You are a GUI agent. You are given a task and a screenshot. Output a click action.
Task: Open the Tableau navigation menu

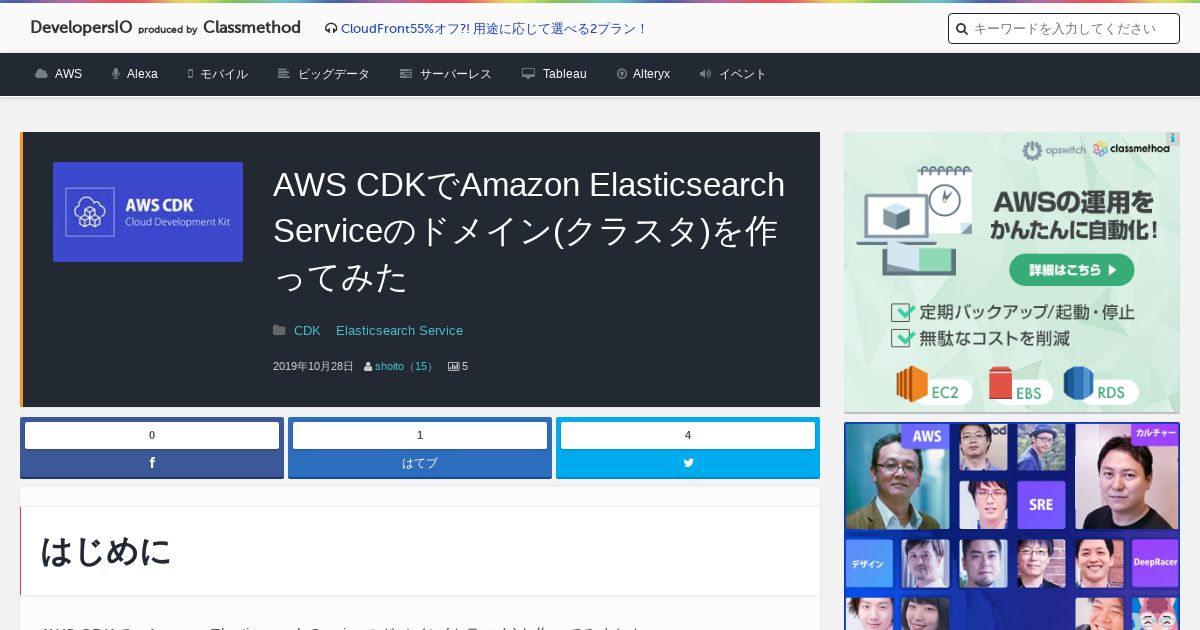click(x=554, y=74)
